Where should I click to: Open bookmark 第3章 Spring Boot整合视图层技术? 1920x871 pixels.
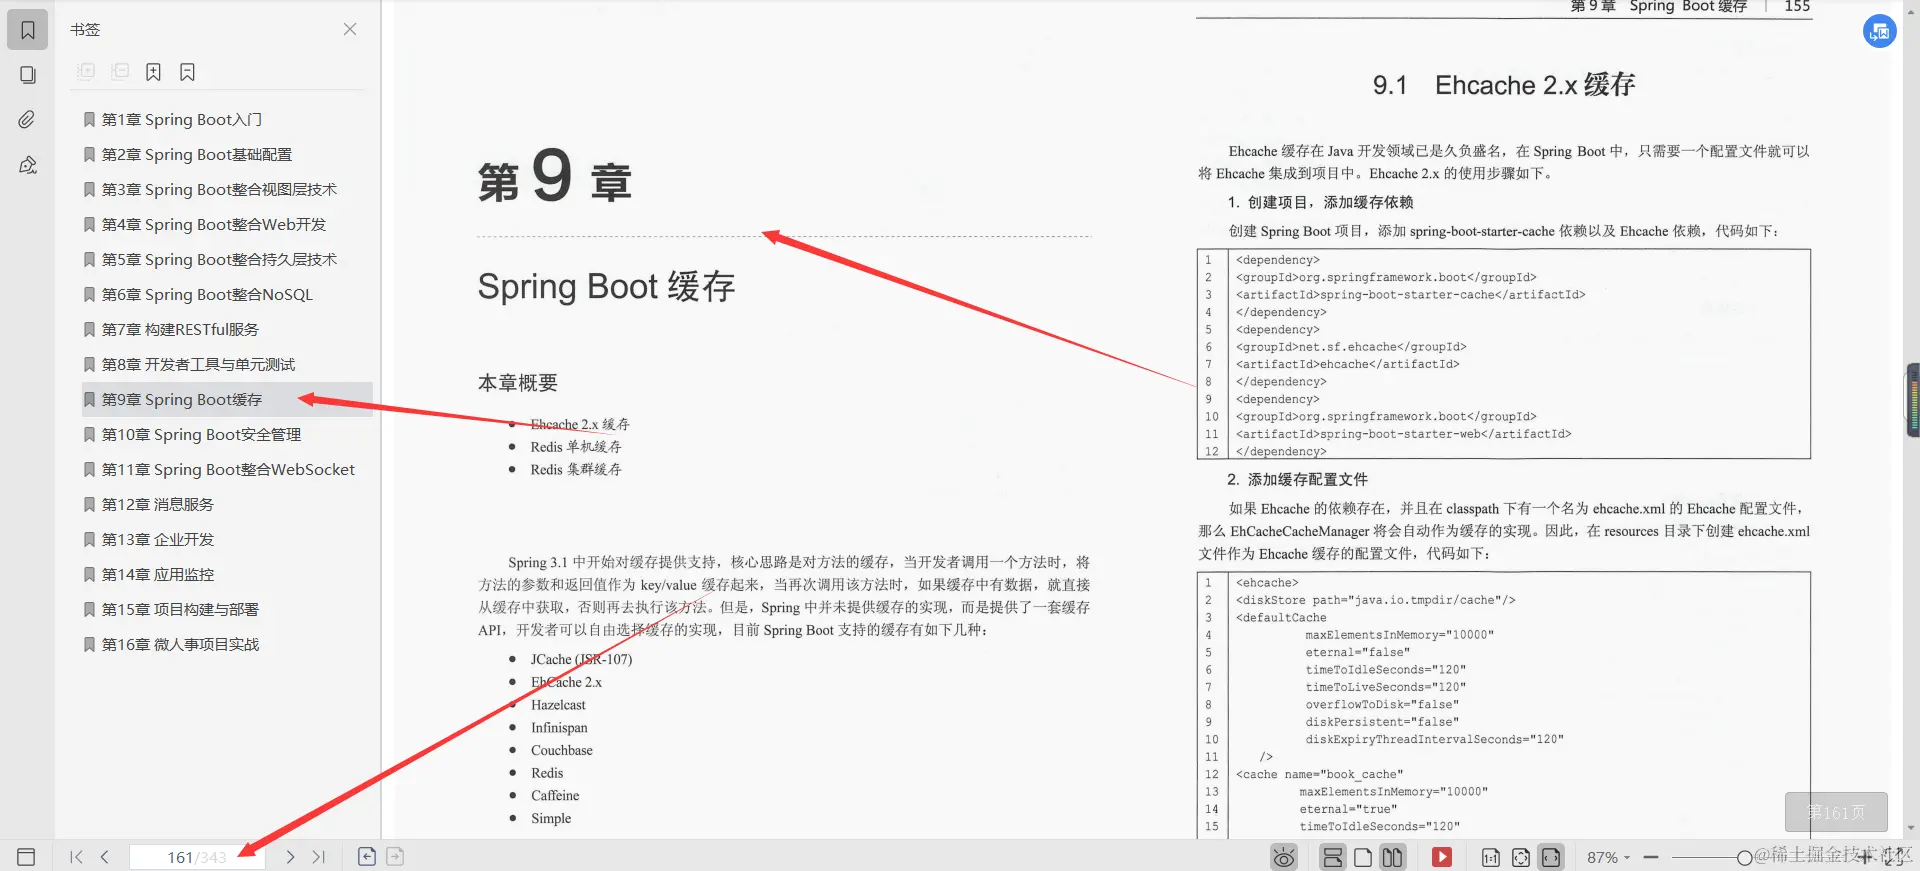(219, 189)
